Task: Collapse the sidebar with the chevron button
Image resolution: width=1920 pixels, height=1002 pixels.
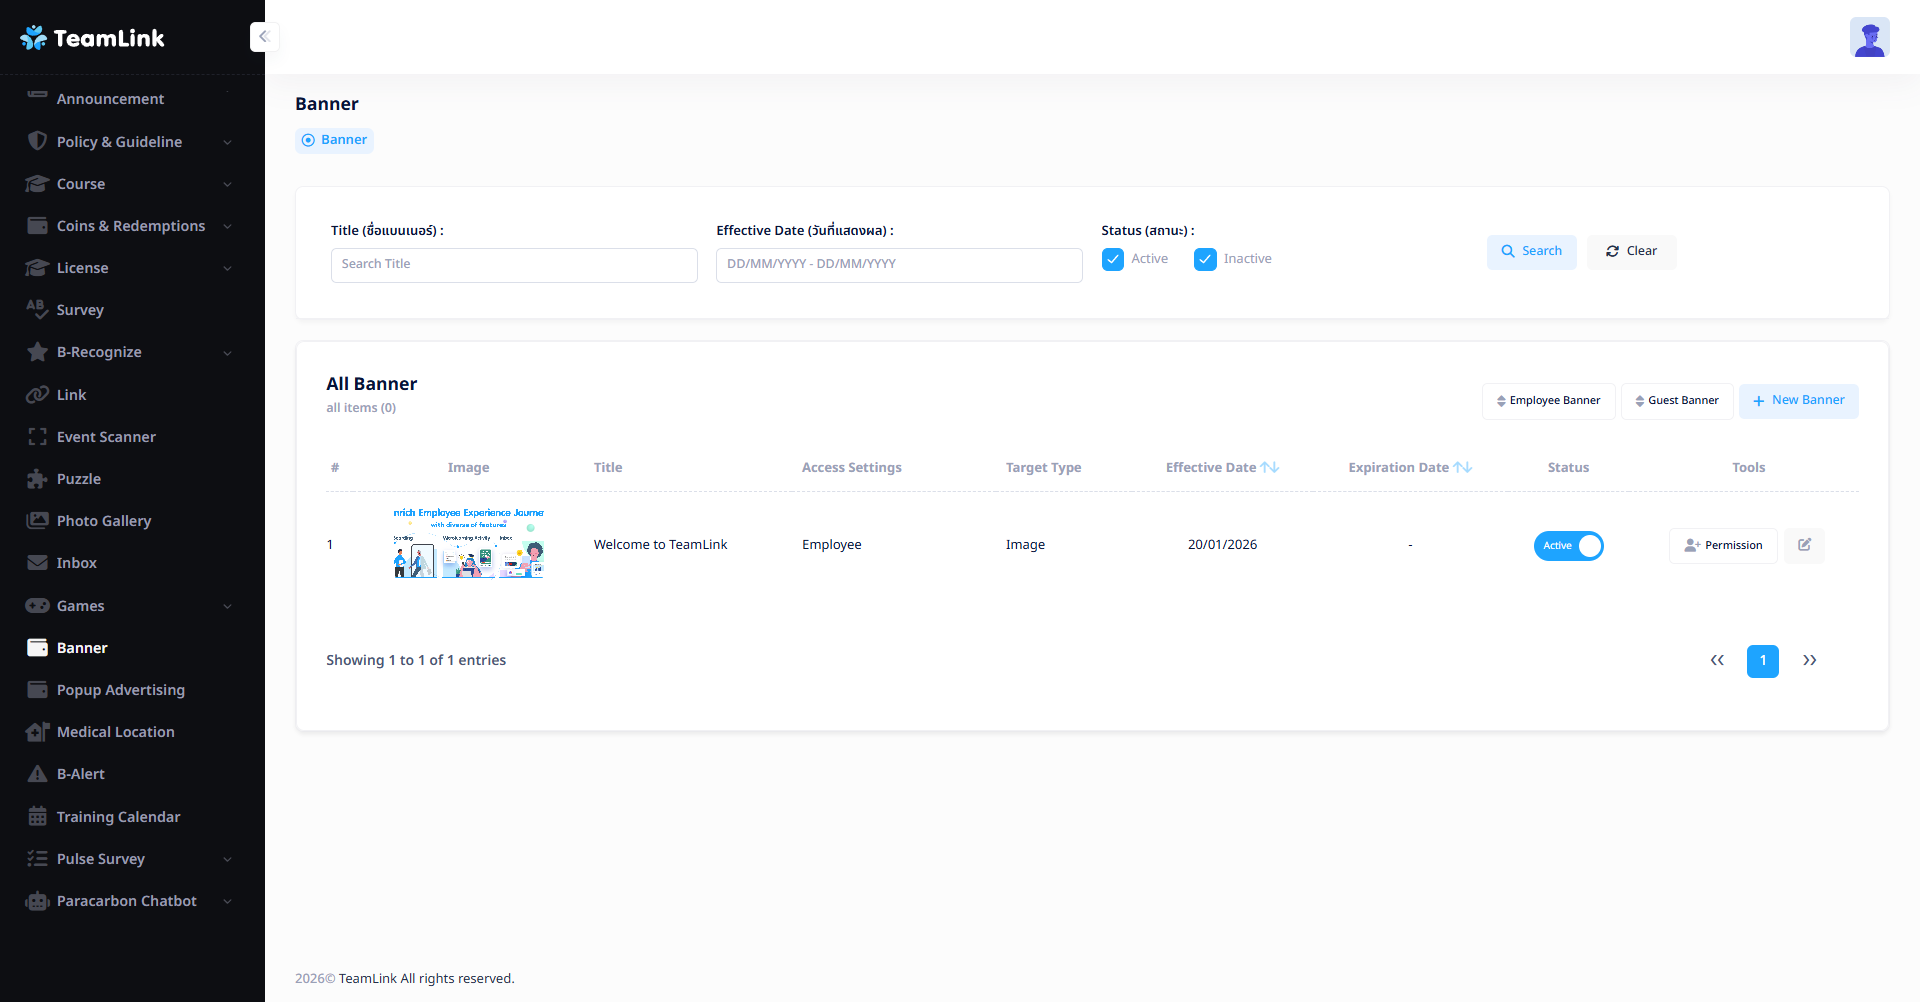Action: tap(264, 37)
